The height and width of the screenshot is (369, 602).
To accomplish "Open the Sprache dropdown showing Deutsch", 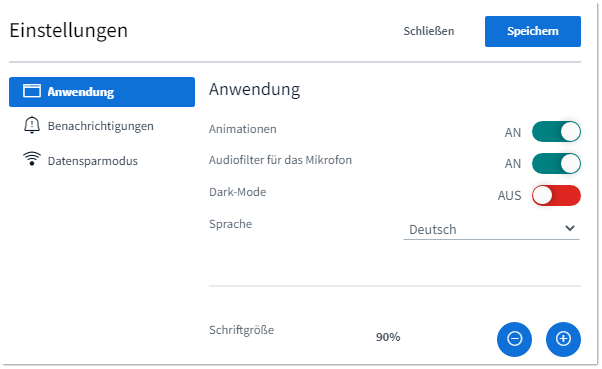I will [491, 229].
